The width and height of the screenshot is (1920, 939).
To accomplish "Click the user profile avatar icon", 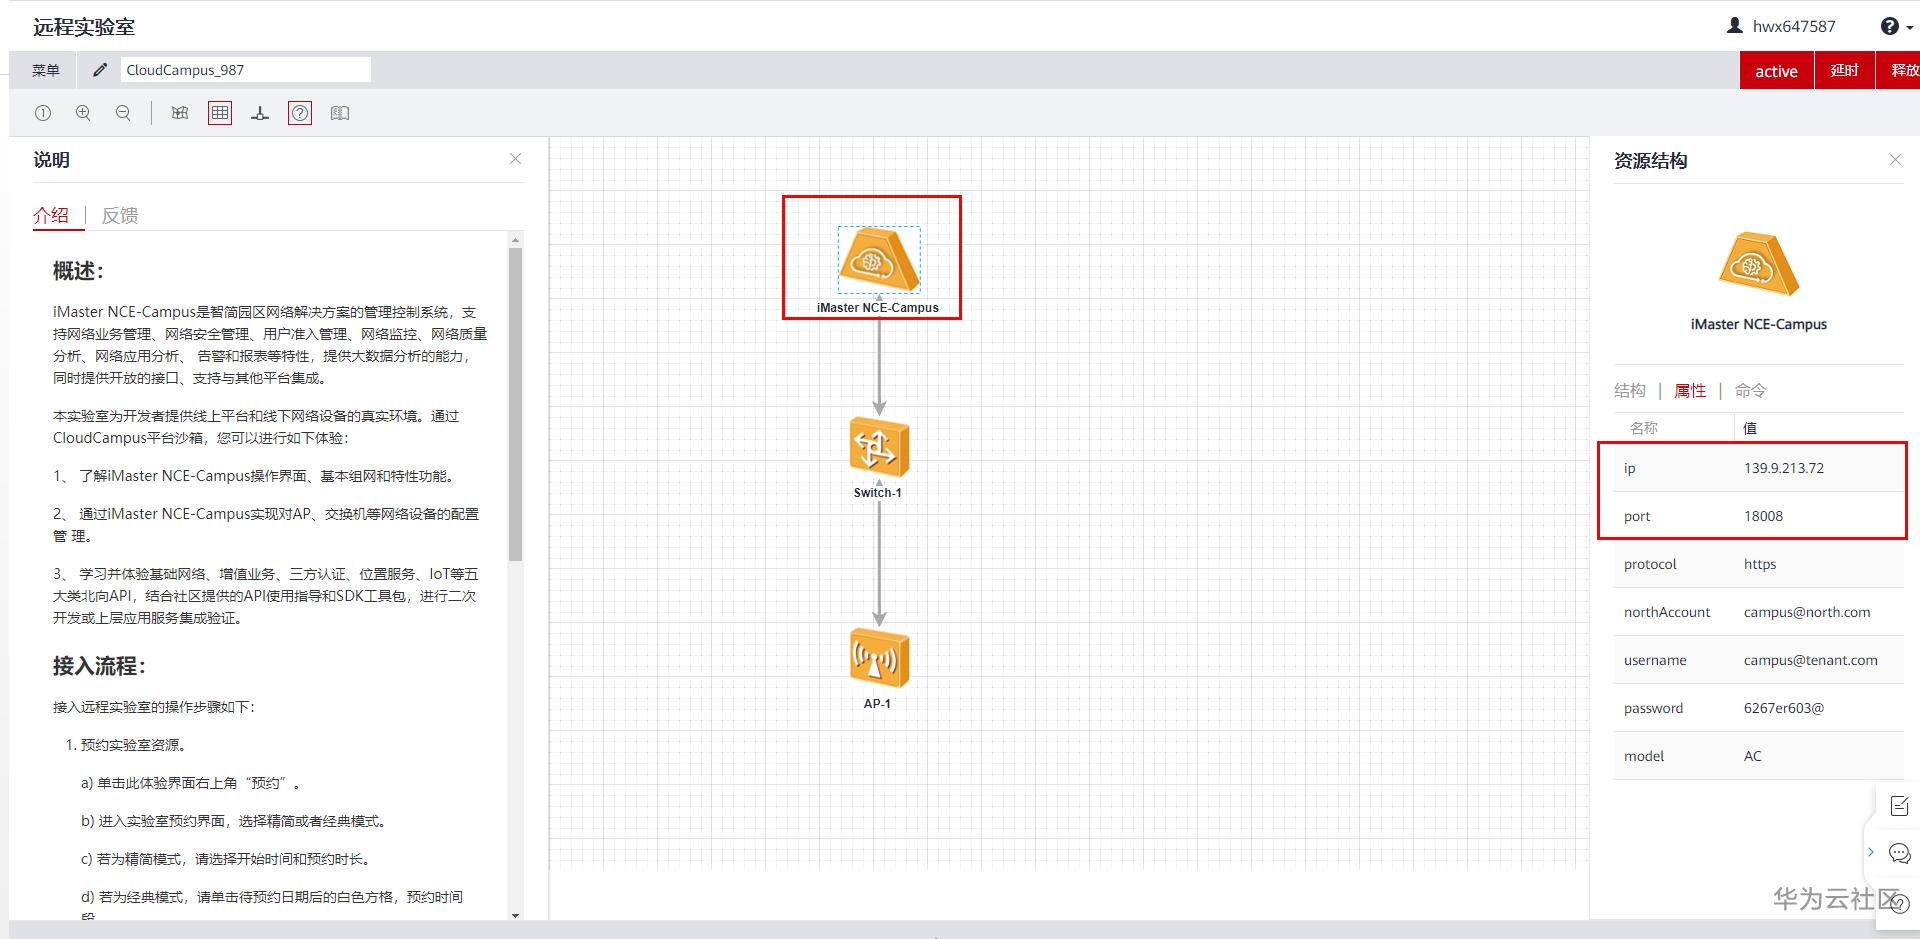I will (1735, 26).
